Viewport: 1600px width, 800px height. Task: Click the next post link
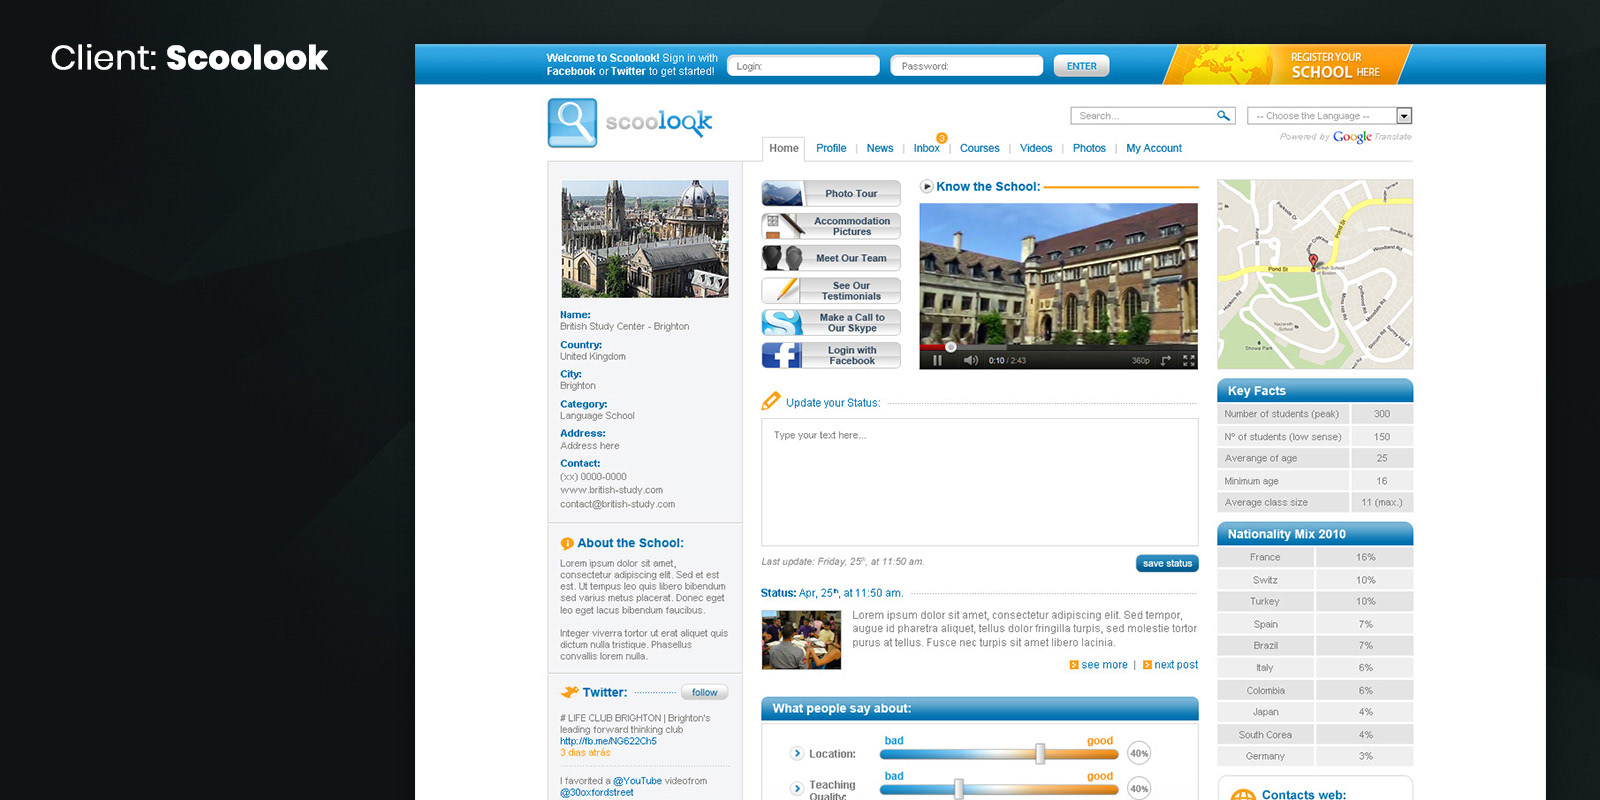pyautogui.click(x=1176, y=665)
